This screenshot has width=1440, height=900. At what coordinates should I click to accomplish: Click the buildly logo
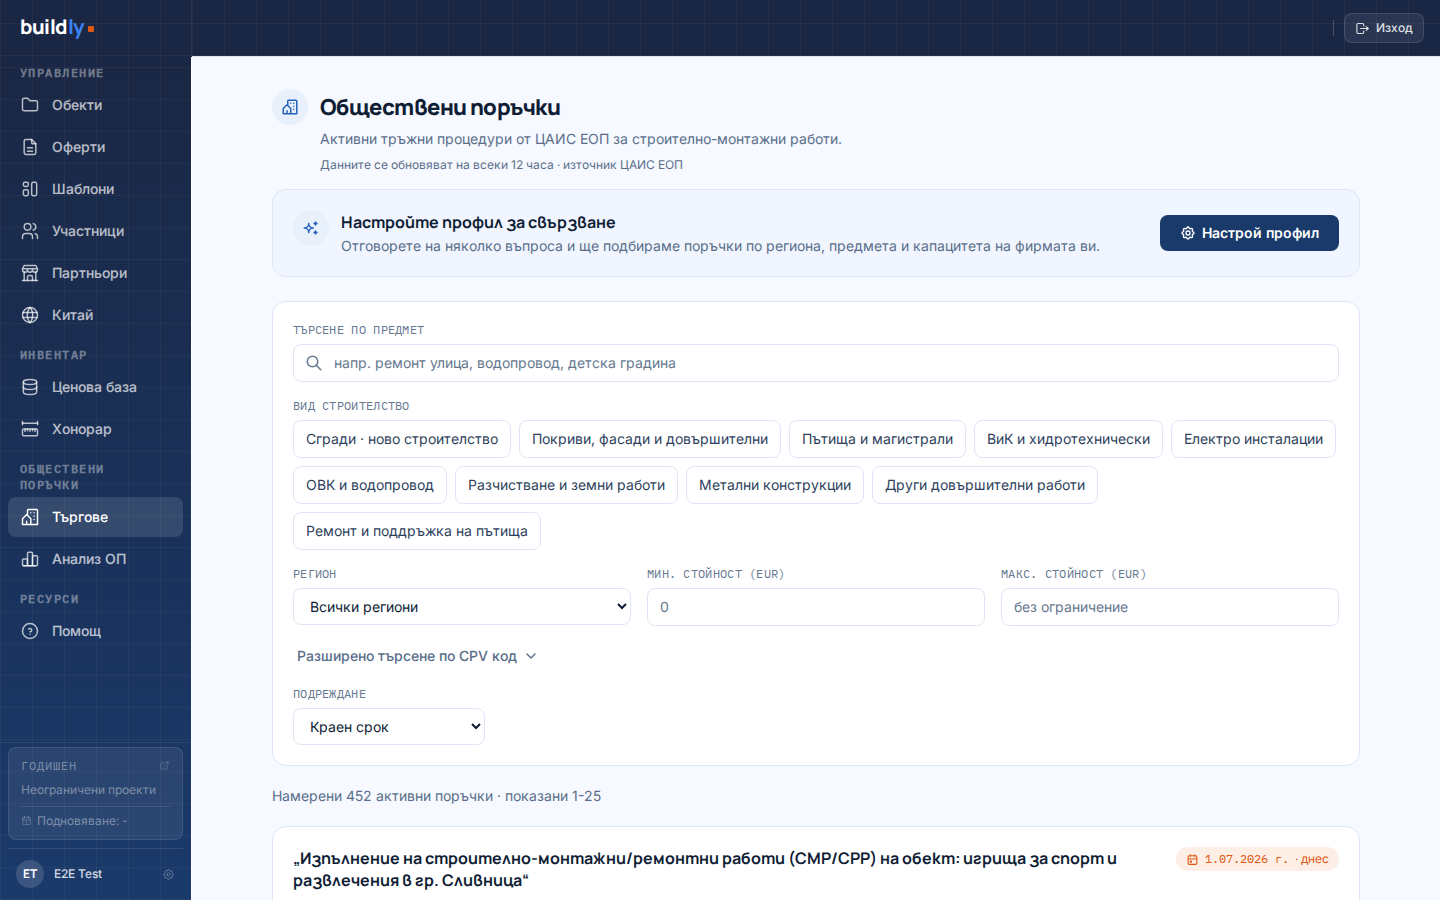(x=57, y=28)
